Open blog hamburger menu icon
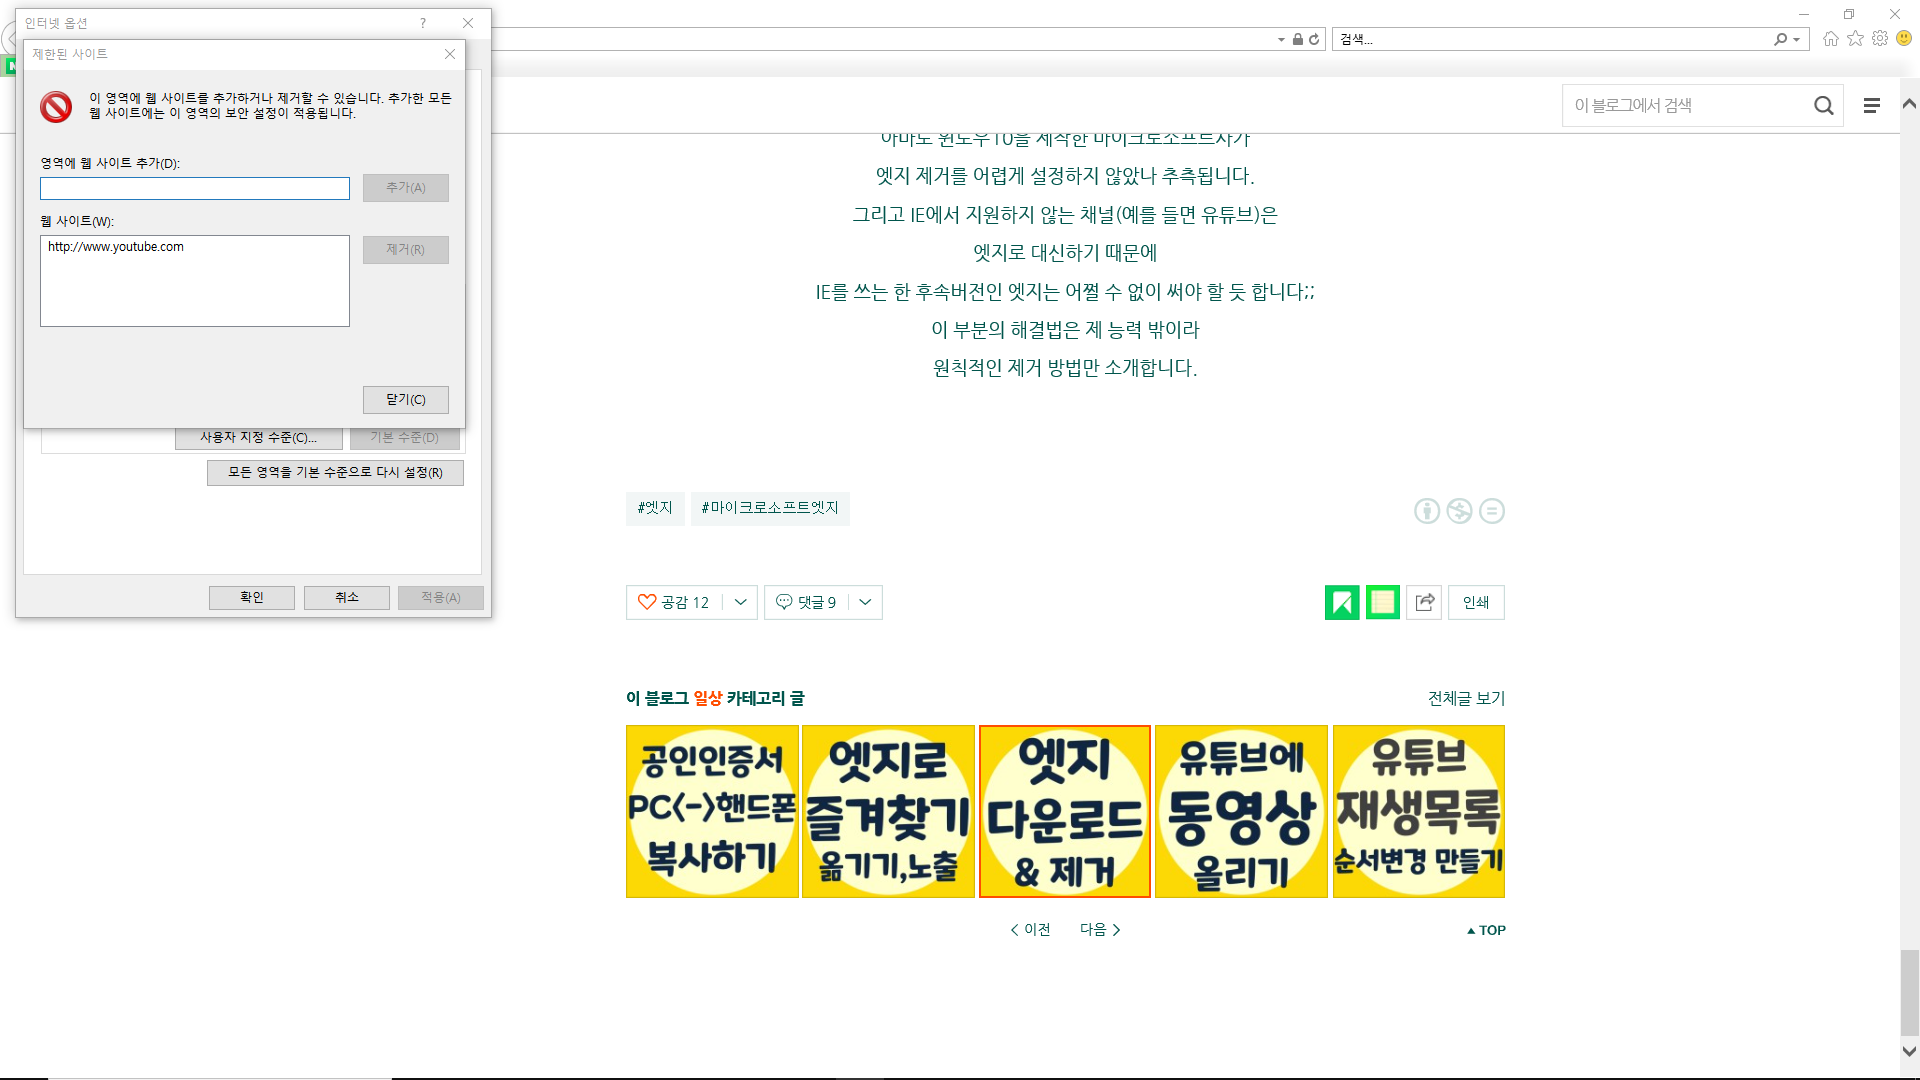The width and height of the screenshot is (1920, 1080). pos(1872,105)
